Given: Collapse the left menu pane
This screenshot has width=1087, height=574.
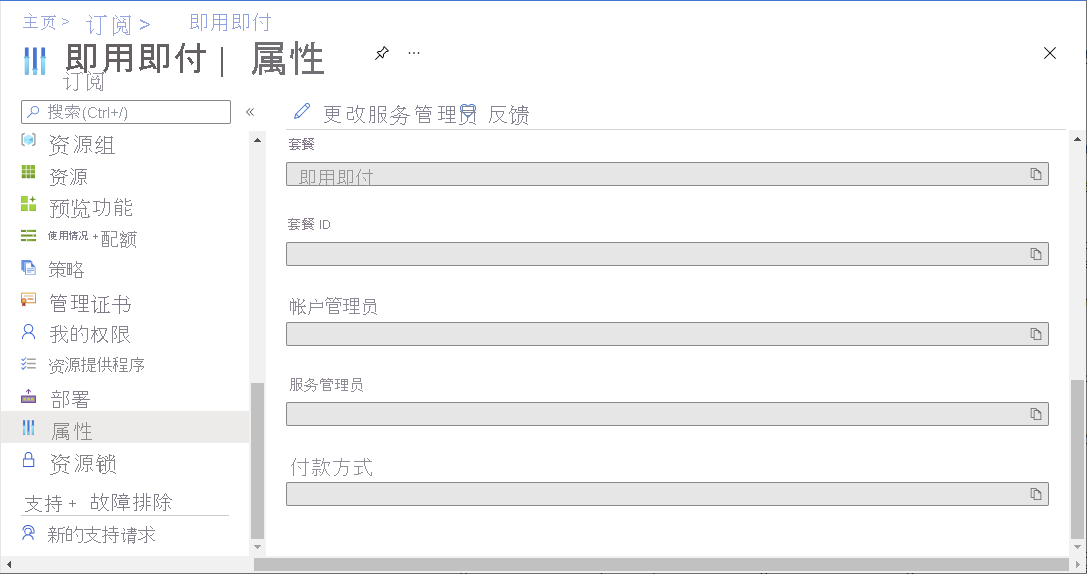Looking at the screenshot, I should pyautogui.click(x=250, y=112).
